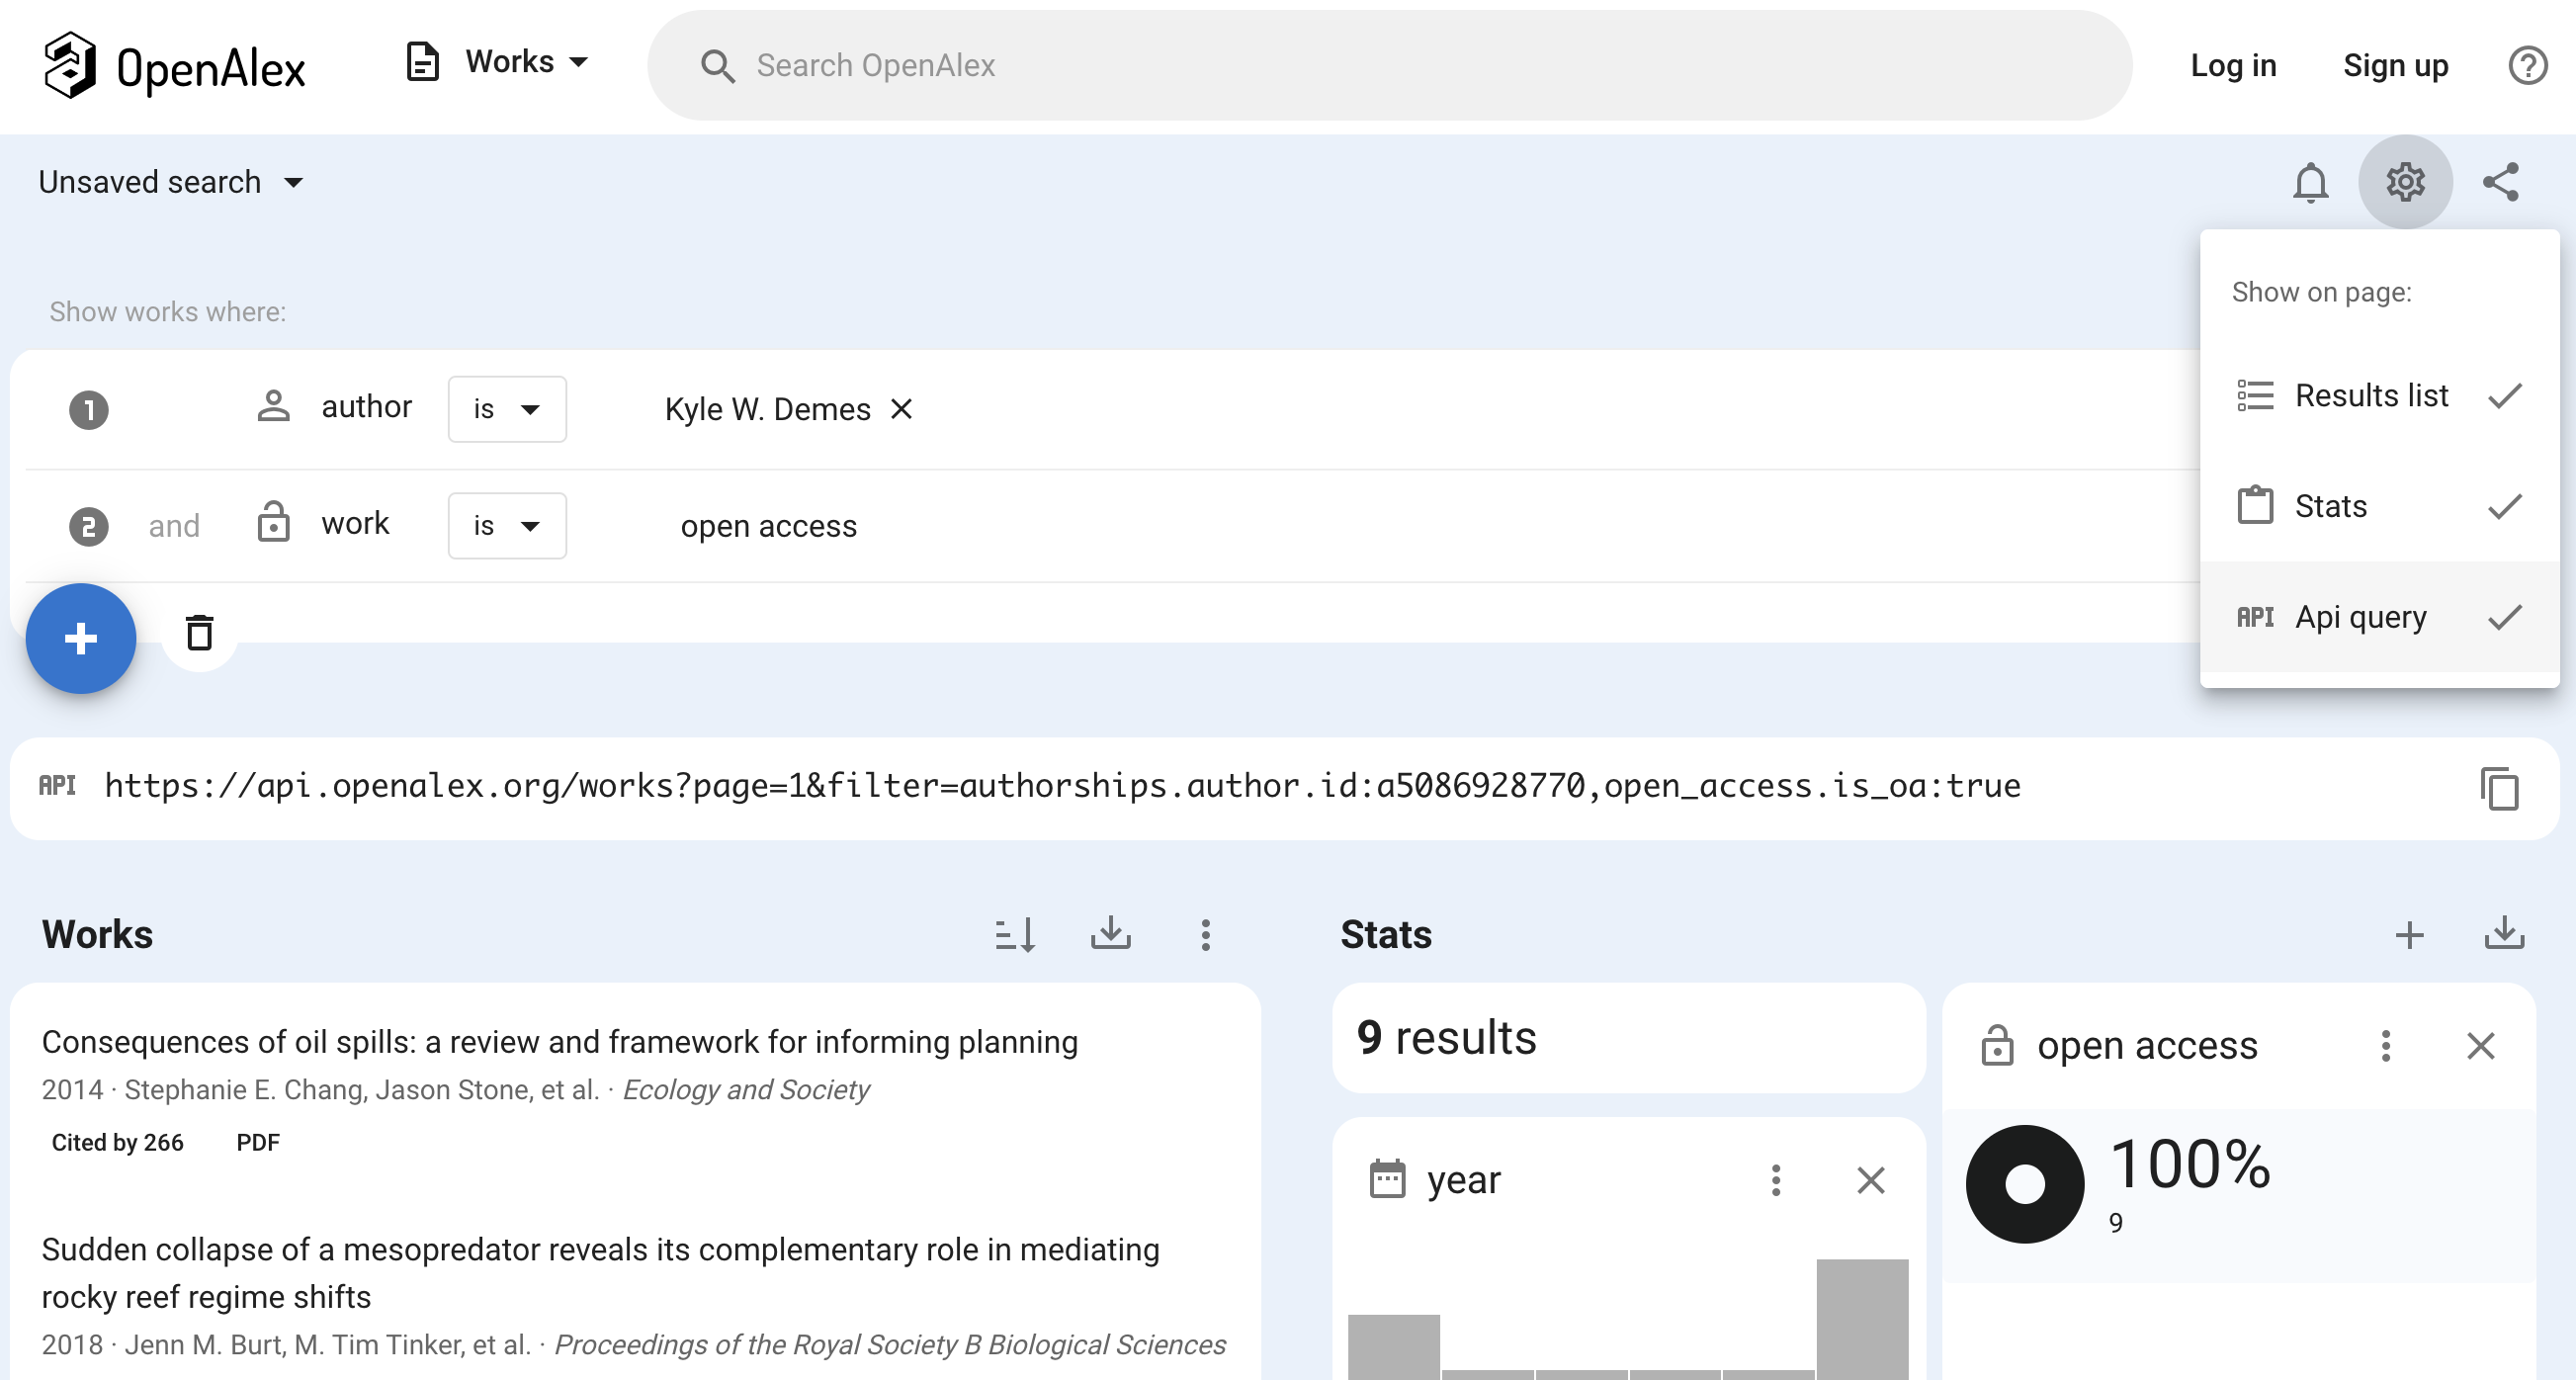Click the blue add filter plus button
The height and width of the screenshot is (1380, 2576).
click(81, 638)
